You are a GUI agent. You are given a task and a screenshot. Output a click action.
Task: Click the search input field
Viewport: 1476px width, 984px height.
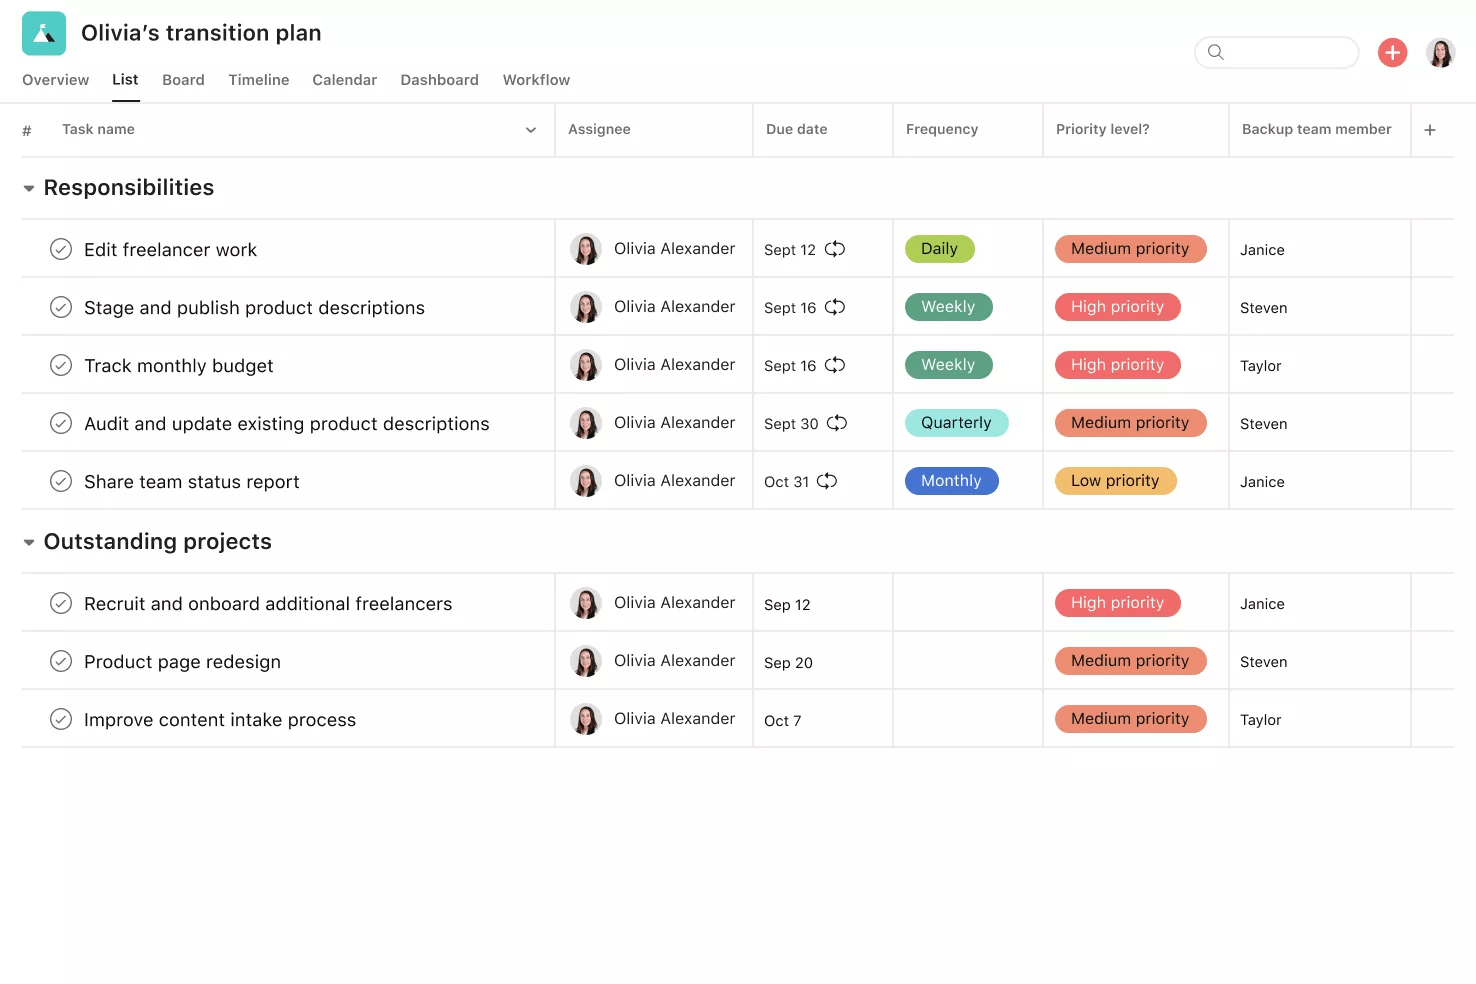[1276, 52]
